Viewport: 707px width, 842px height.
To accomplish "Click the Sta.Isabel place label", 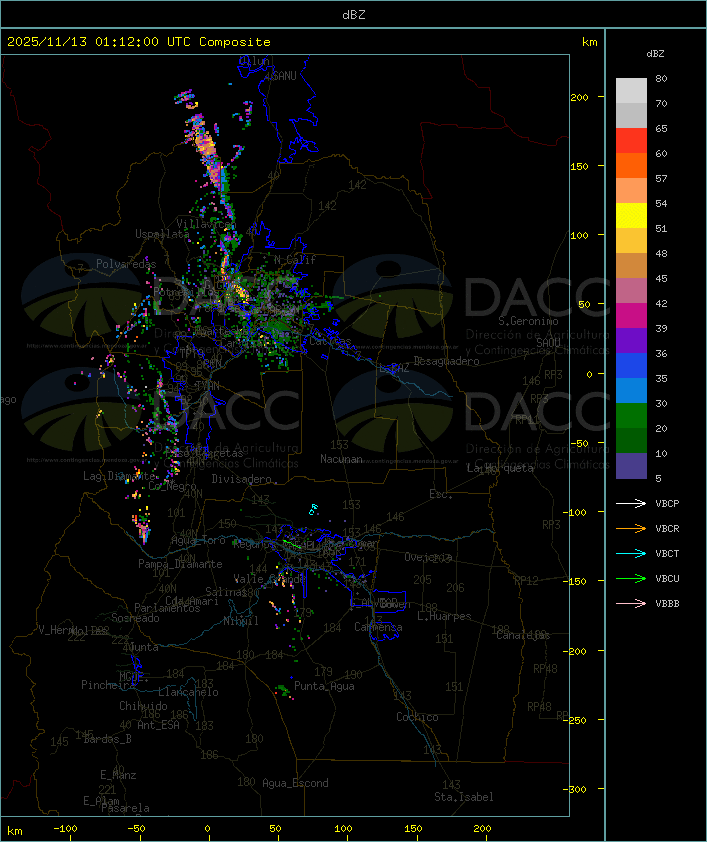I will pos(464,797).
